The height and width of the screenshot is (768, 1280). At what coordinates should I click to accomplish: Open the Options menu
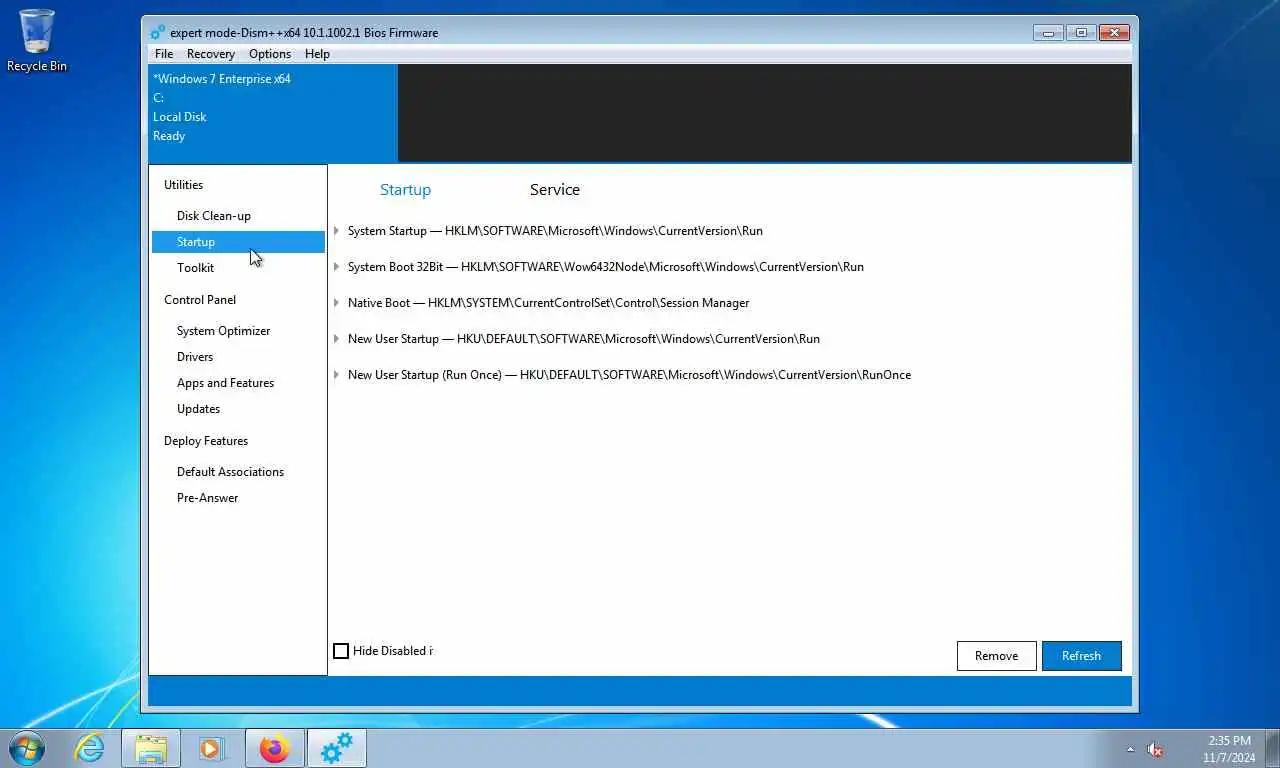click(270, 54)
